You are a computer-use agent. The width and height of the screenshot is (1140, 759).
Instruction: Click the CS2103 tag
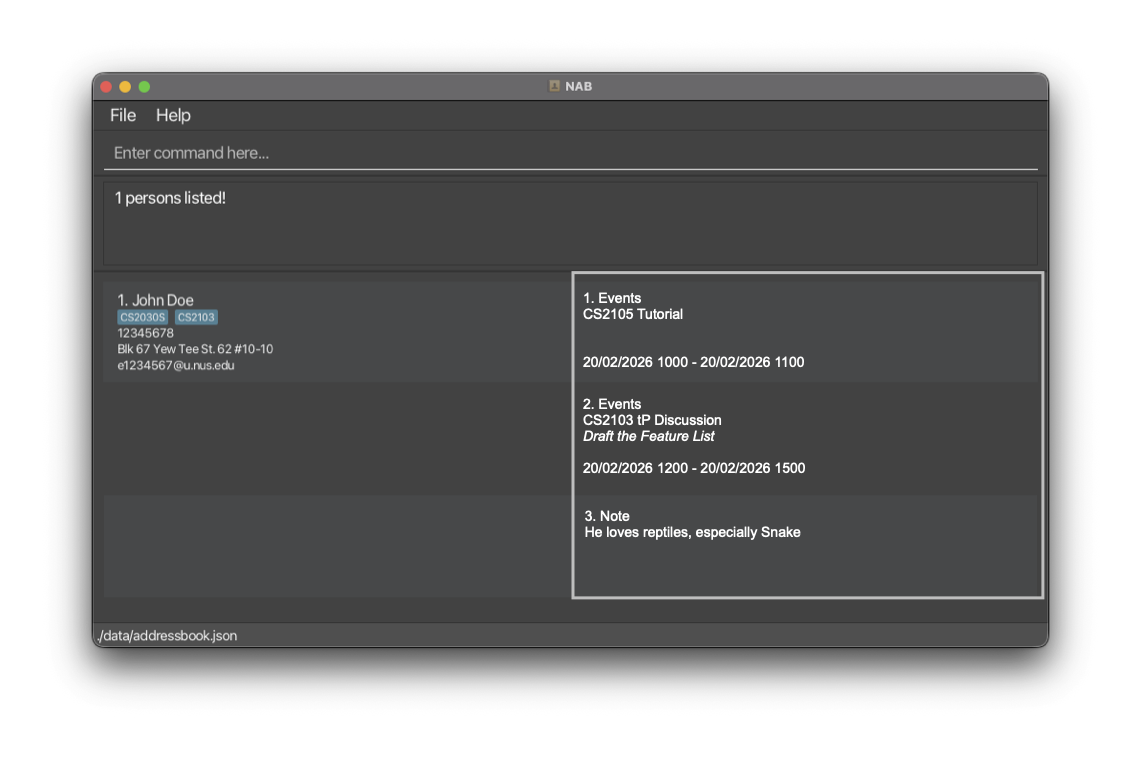196,318
